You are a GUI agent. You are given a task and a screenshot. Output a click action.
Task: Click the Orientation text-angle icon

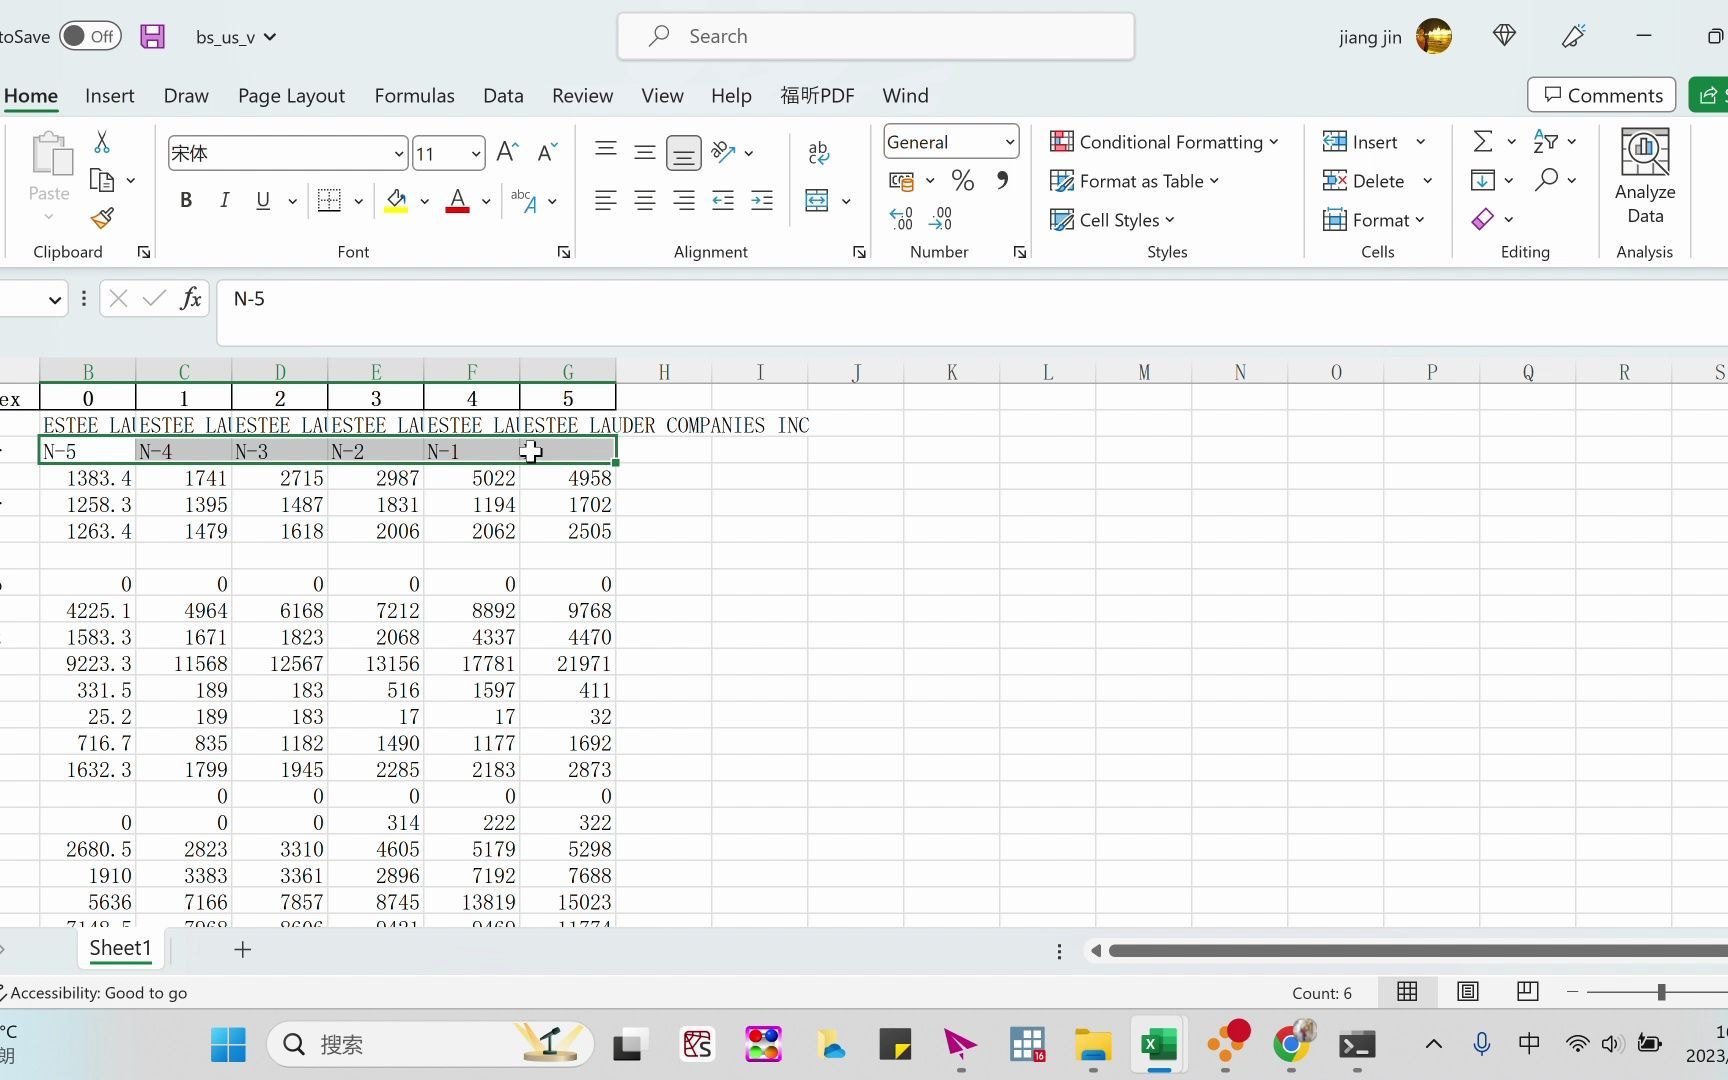(x=723, y=152)
